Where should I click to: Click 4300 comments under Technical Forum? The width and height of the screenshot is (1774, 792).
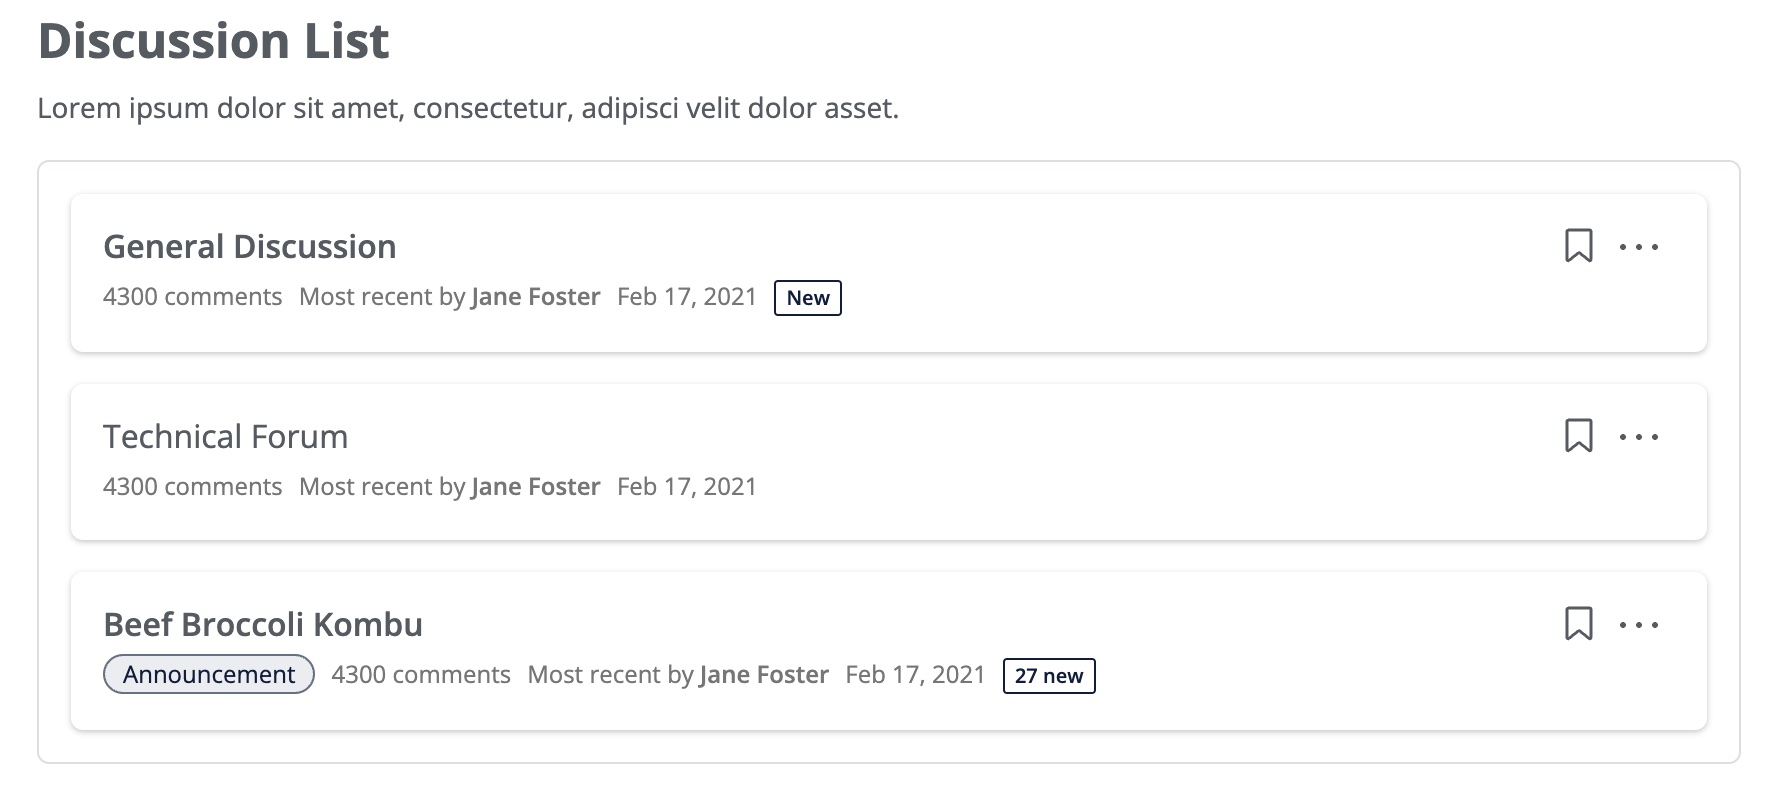(x=193, y=487)
